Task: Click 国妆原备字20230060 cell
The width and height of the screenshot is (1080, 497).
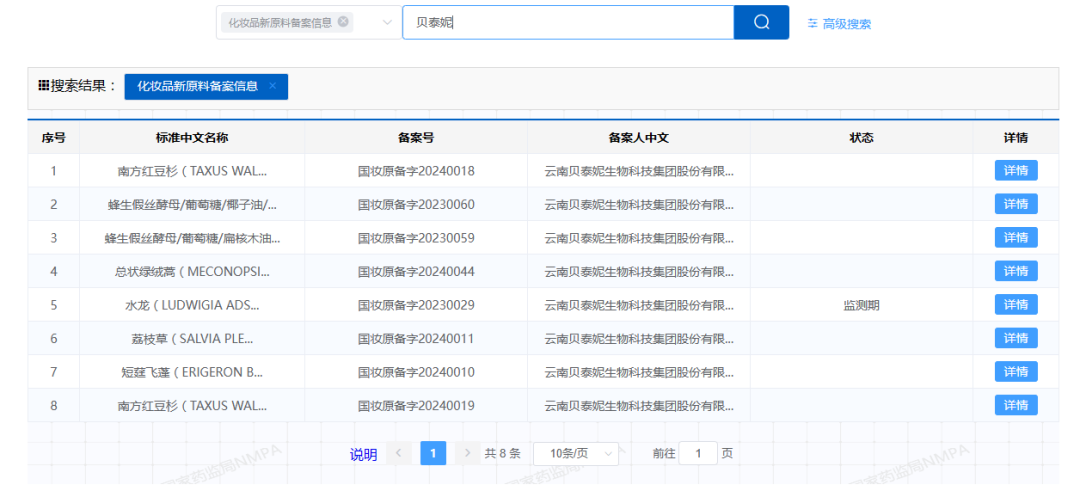Action: [x=416, y=204]
